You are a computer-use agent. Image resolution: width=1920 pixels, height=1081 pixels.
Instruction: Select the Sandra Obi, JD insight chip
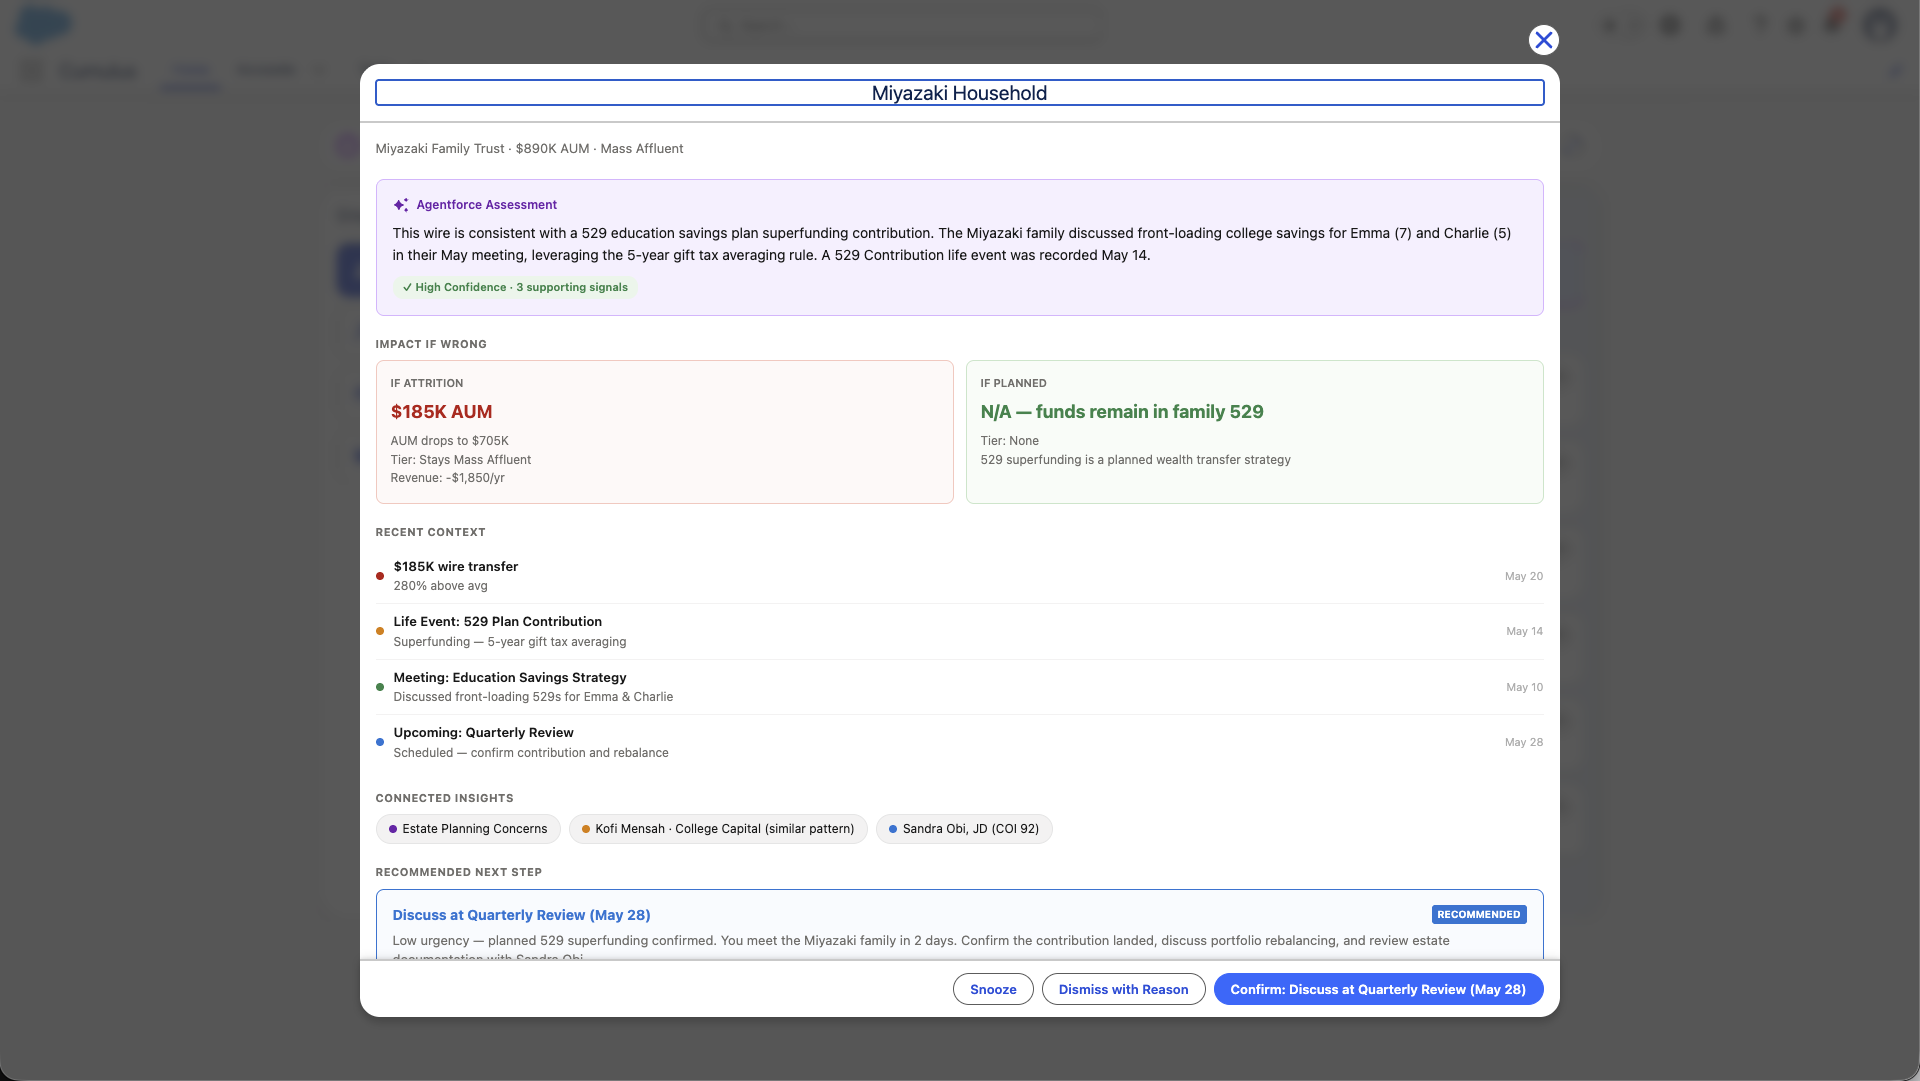[964, 829]
